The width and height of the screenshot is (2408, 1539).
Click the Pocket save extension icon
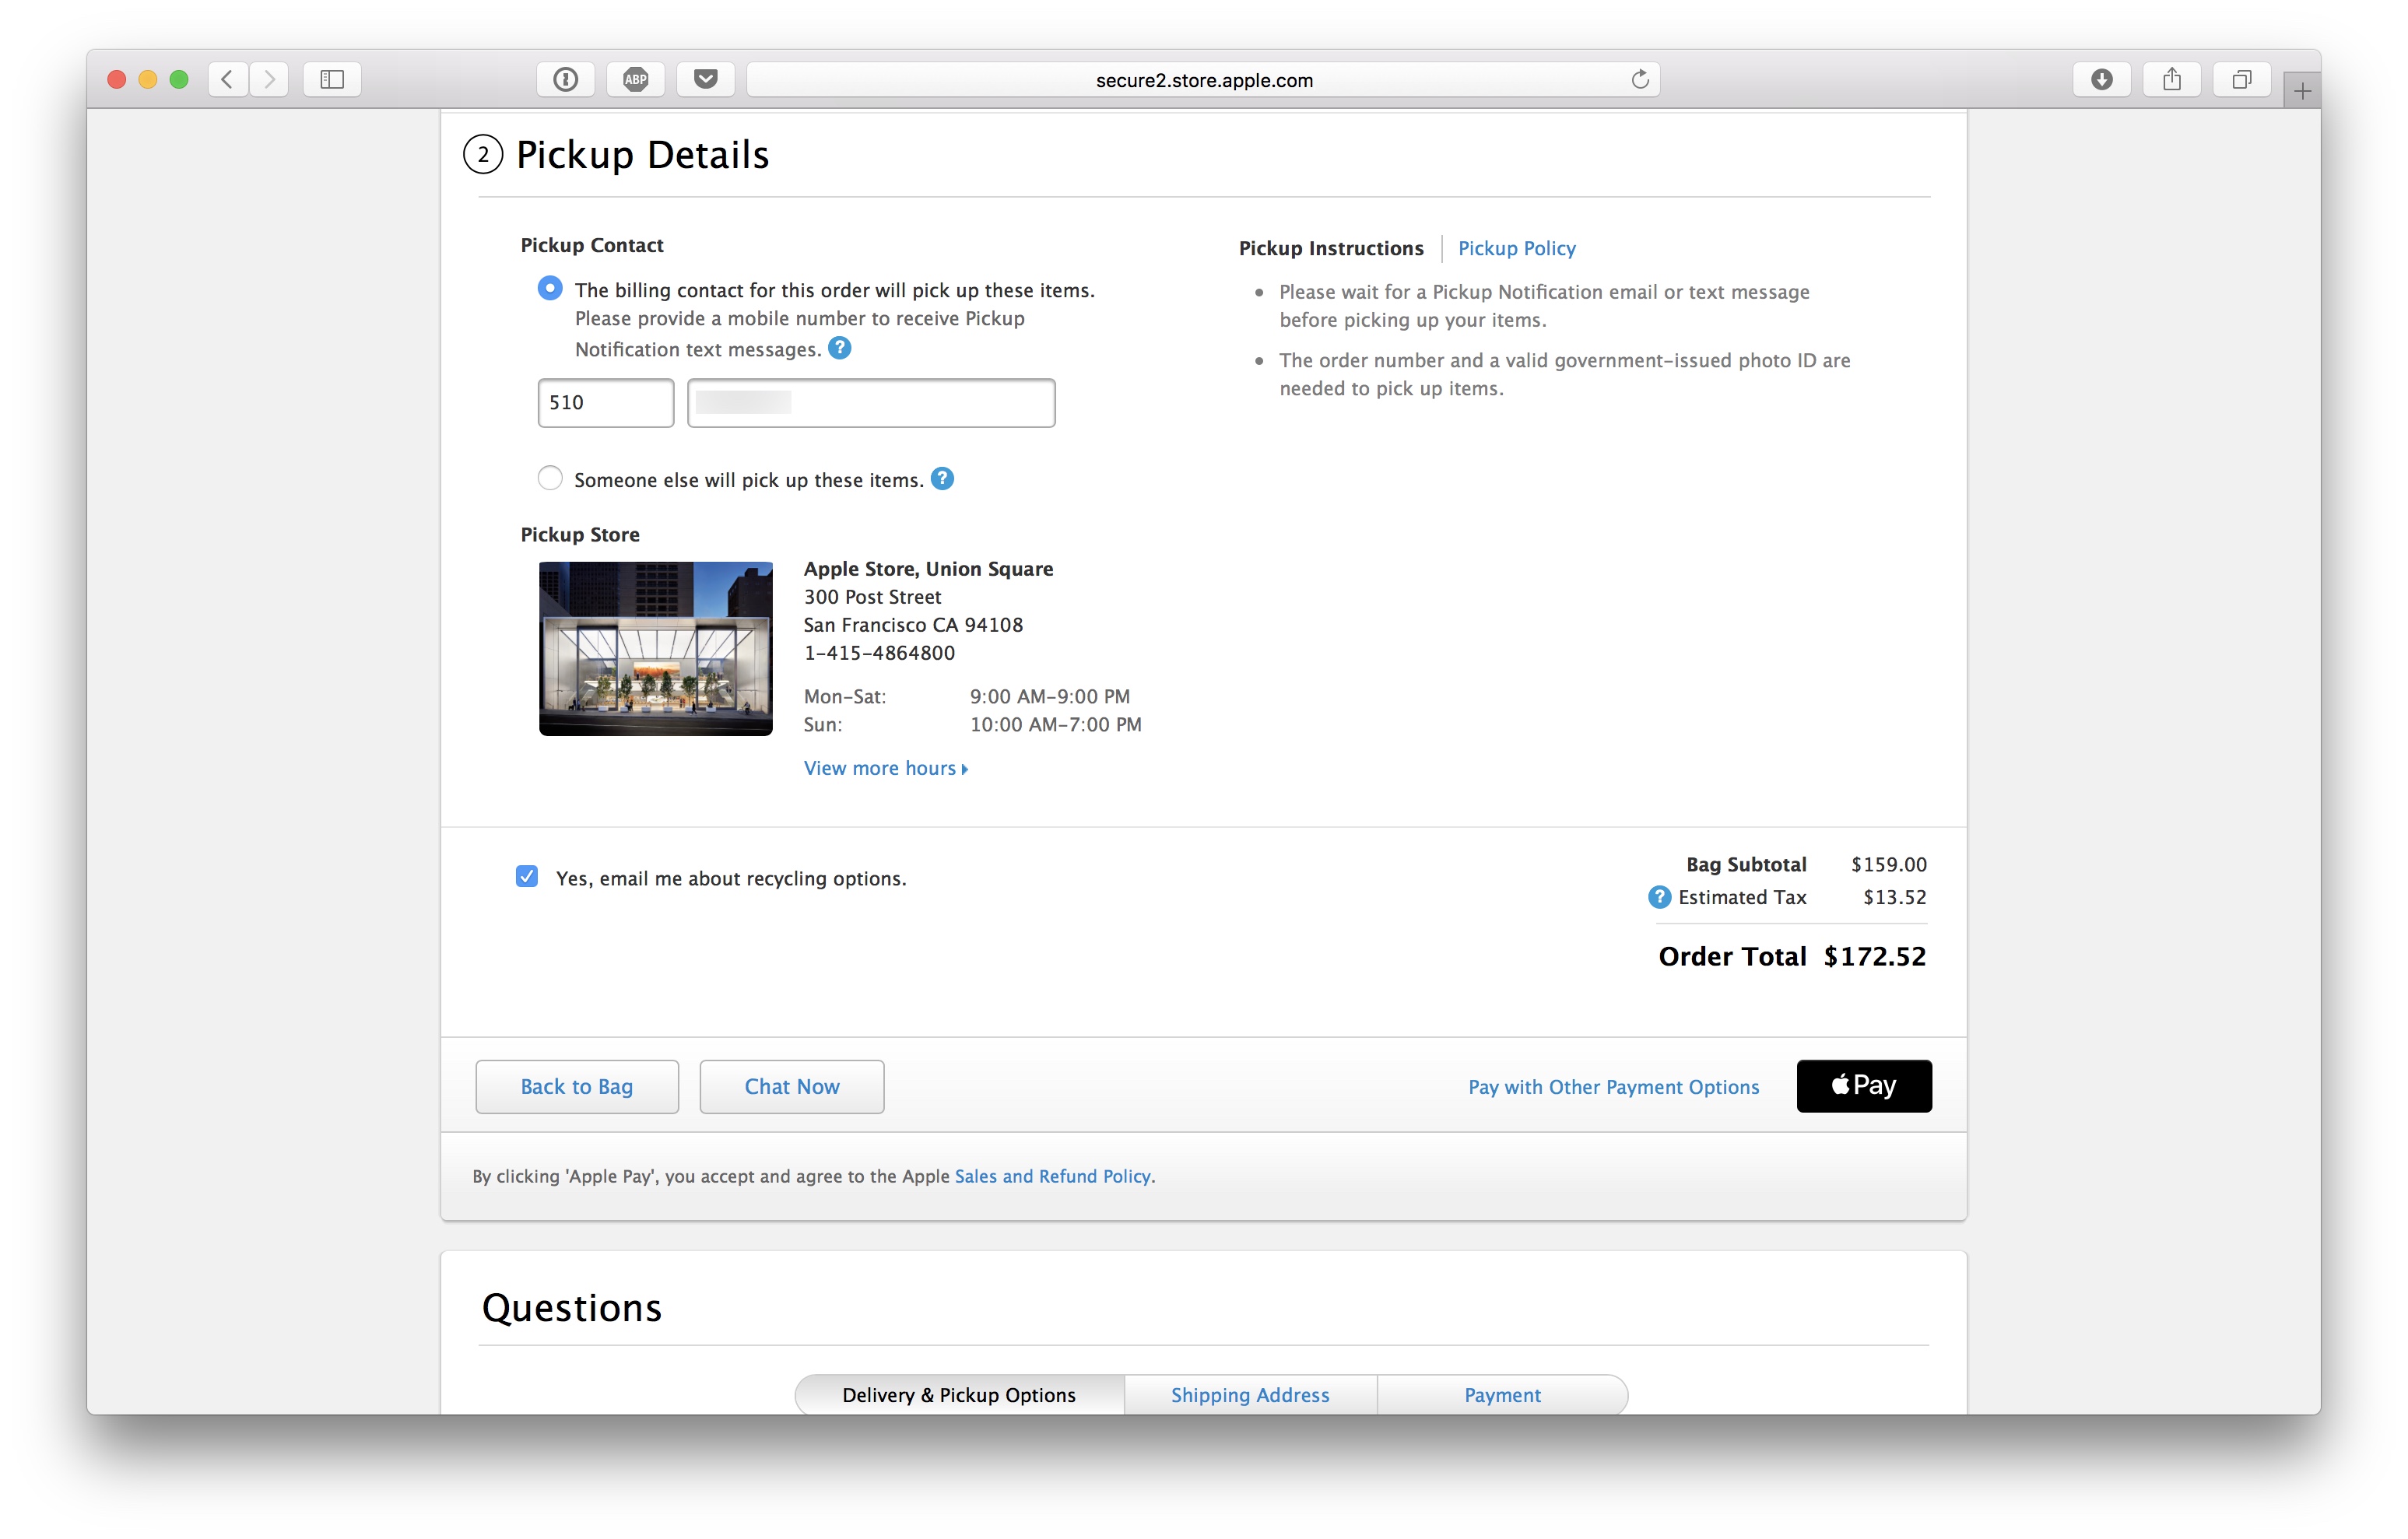pos(705,79)
